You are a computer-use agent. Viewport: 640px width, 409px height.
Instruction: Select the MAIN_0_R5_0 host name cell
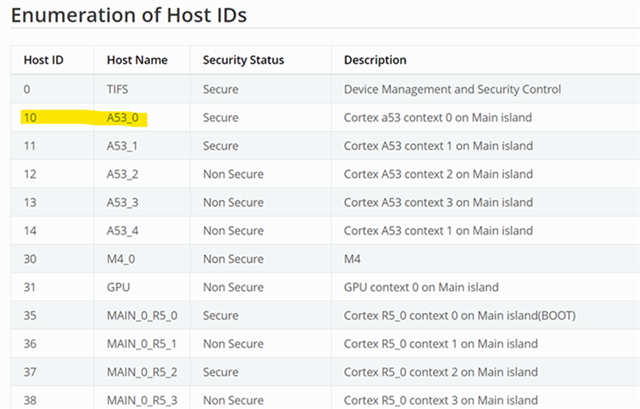click(x=142, y=317)
